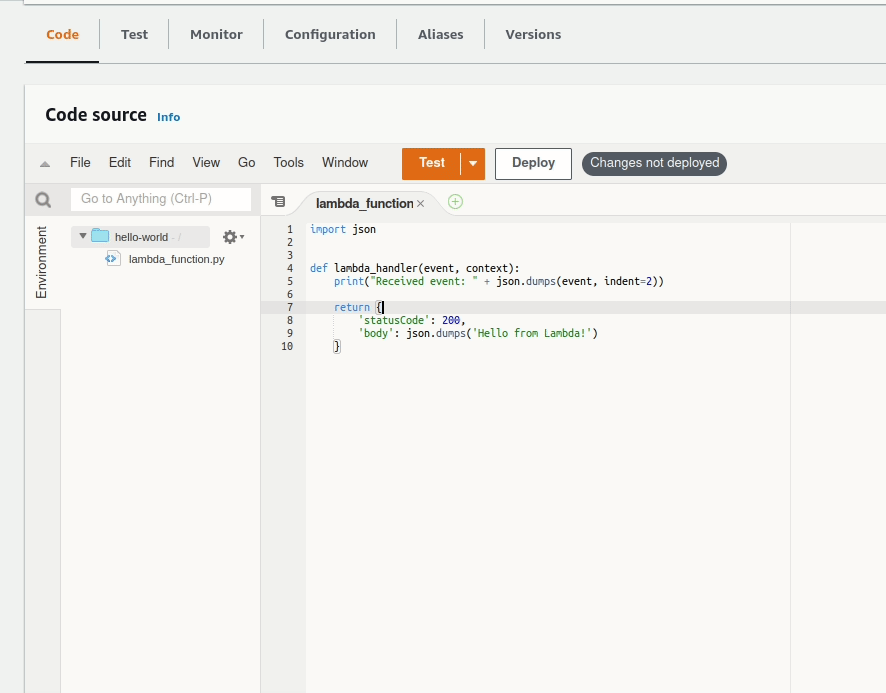Open the Go menu
The height and width of the screenshot is (693, 886).
click(x=246, y=163)
